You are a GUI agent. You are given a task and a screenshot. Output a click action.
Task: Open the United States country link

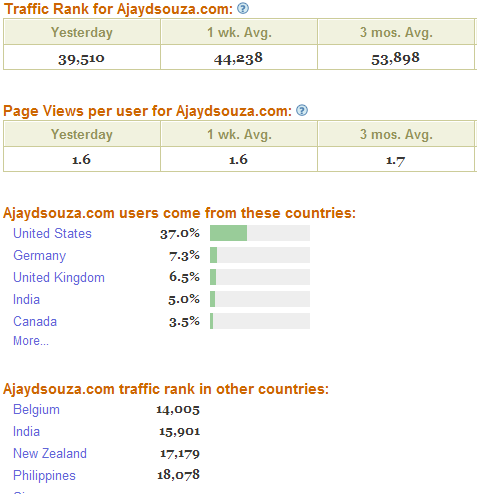click(x=52, y=233)
